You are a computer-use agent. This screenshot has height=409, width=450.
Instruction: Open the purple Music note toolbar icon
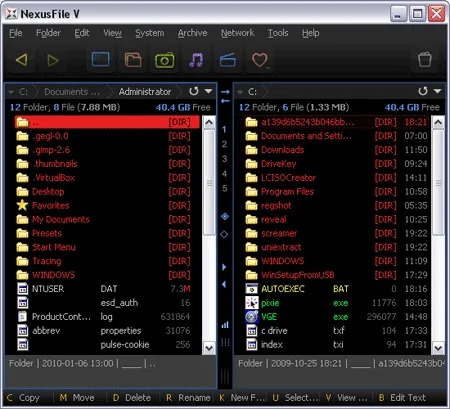196,60
